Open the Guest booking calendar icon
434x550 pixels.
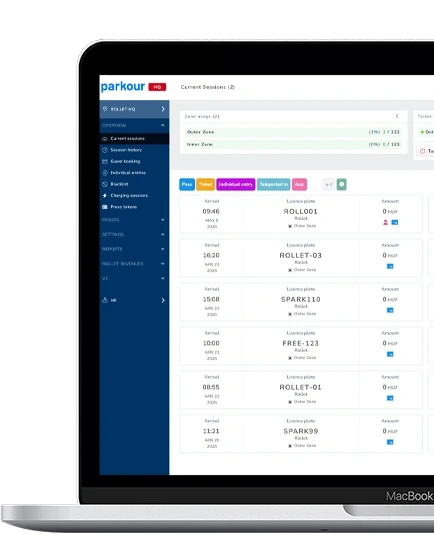pyautogui.click(x=105, y=161)
